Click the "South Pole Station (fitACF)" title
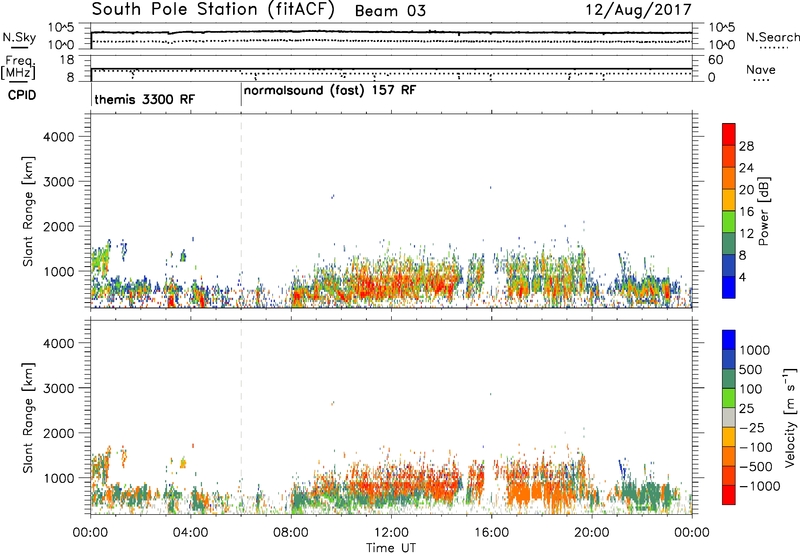This screenshot has height=554, width=800. pos(212,10)
